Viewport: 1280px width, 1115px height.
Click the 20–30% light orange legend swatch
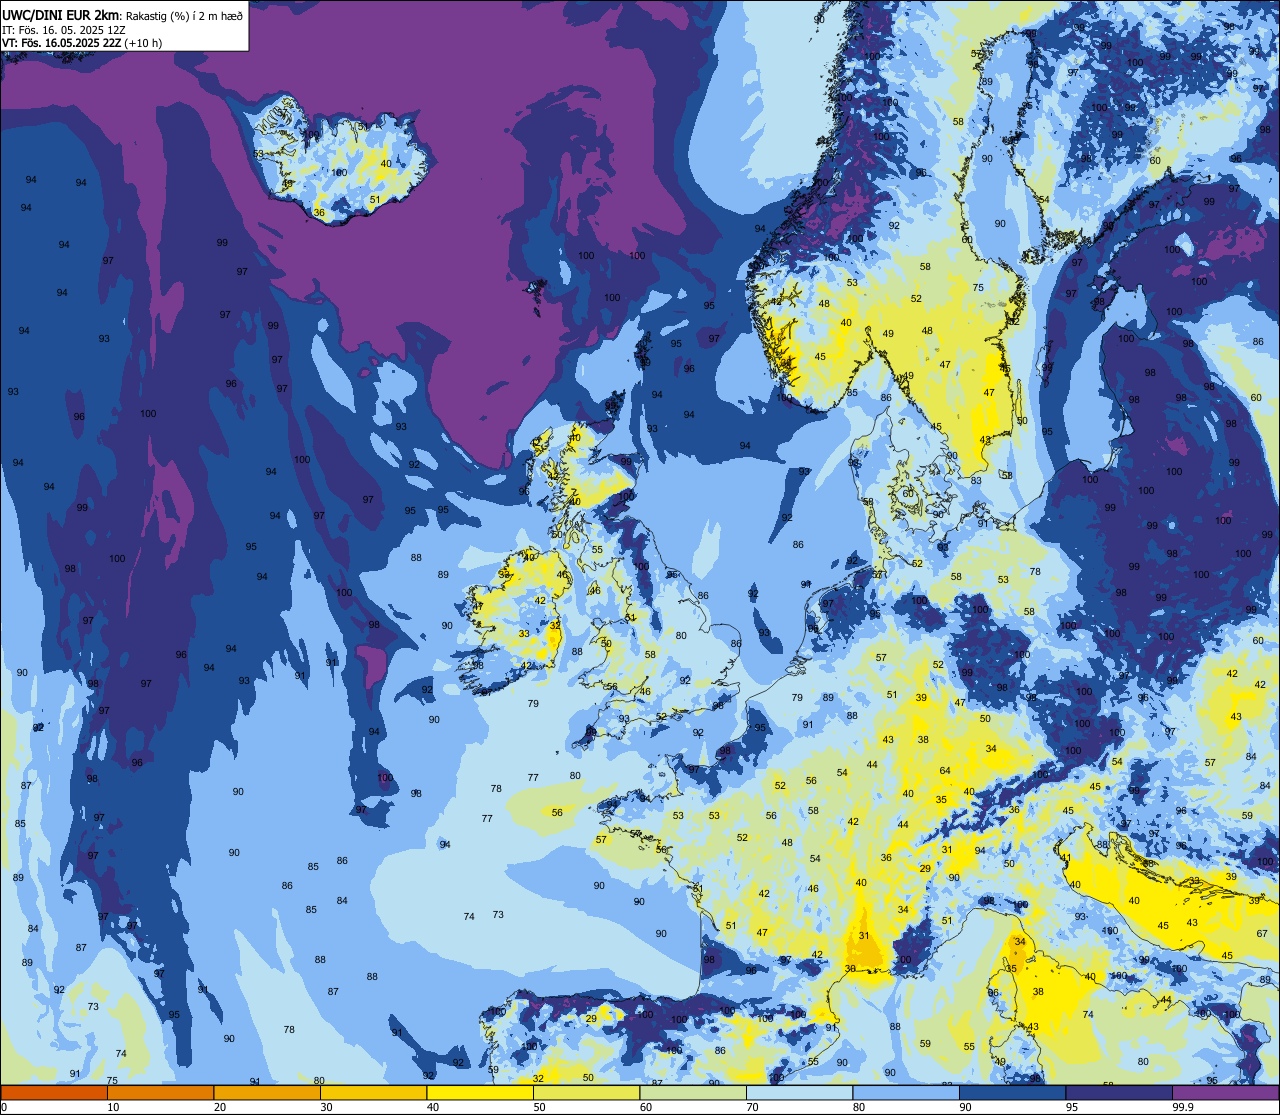266,1093
